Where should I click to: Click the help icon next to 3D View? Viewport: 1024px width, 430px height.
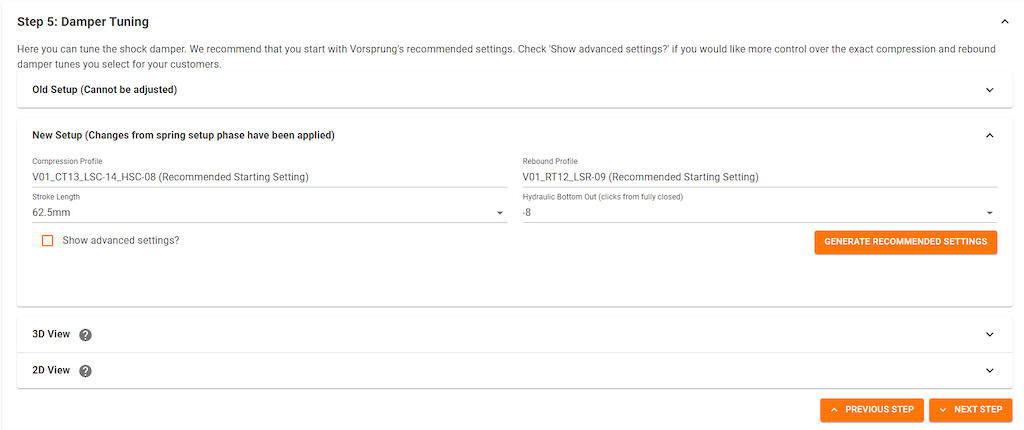tap(86, 335)
